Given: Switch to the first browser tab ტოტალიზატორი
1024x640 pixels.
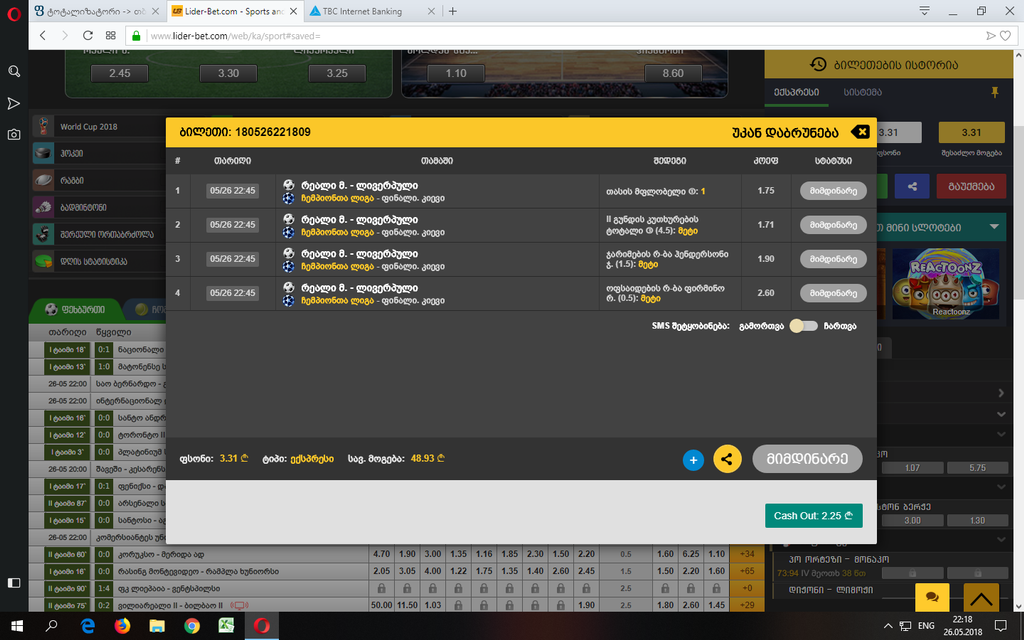Looking at the screenshot, I should tap(97, 11).
